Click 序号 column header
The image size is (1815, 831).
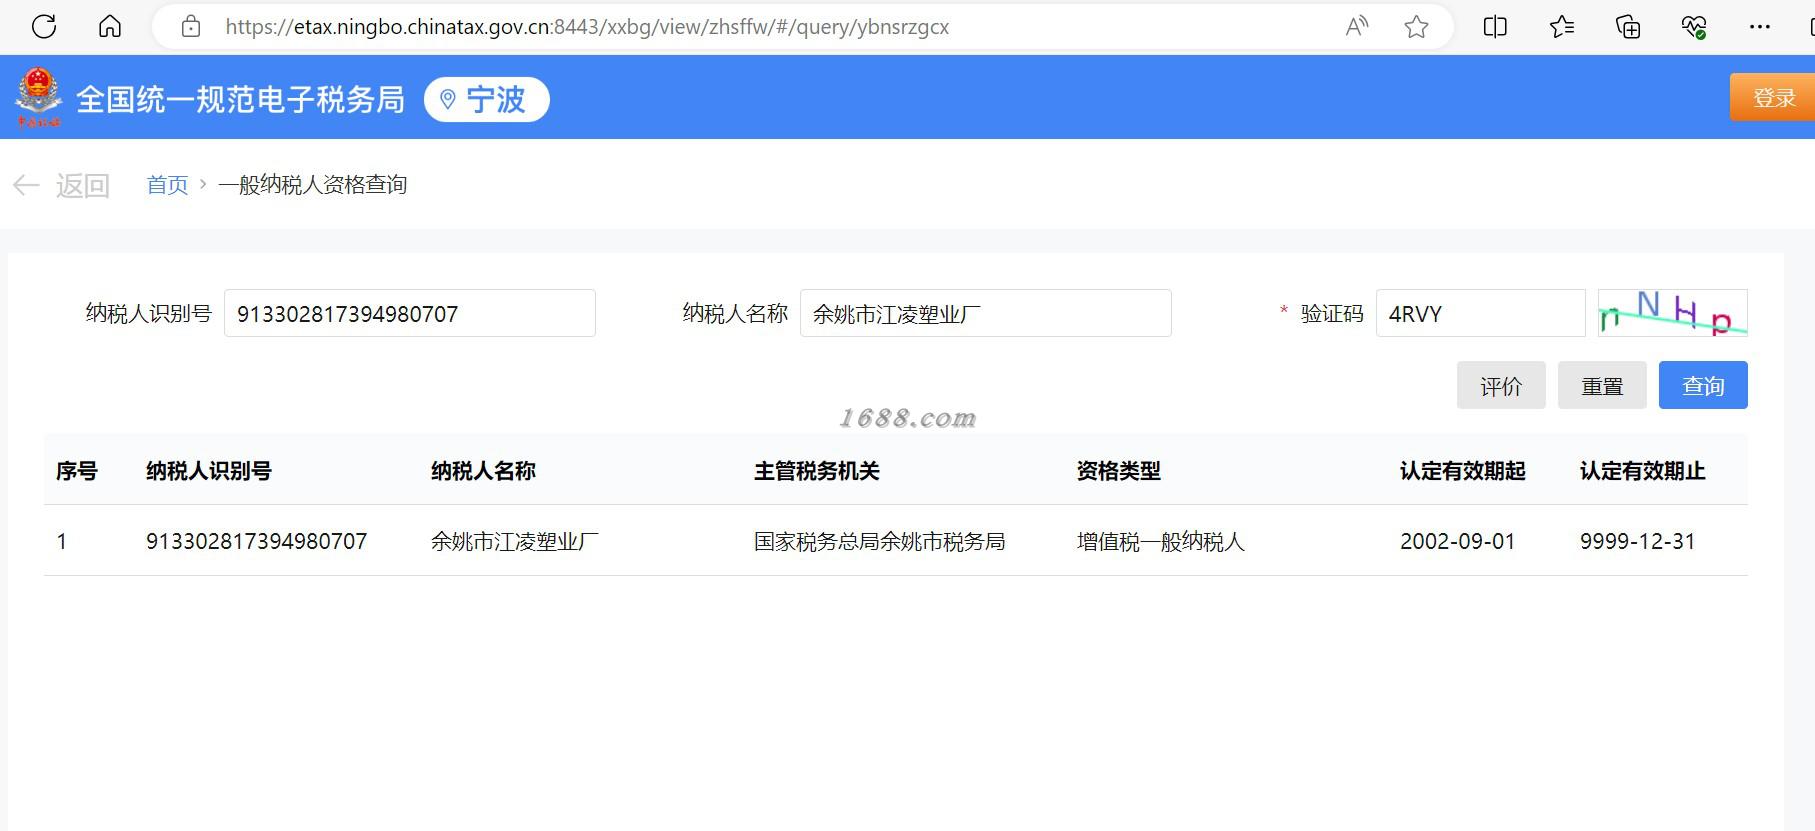[77, 471]
